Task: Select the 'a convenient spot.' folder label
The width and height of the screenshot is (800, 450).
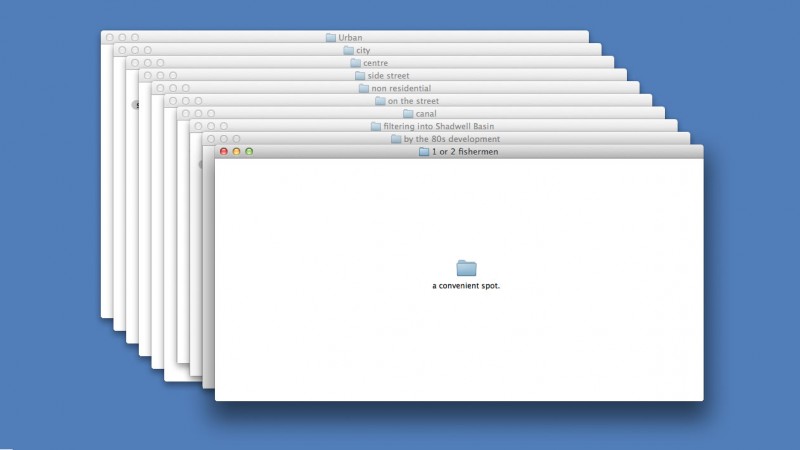Action: [466, 286]
